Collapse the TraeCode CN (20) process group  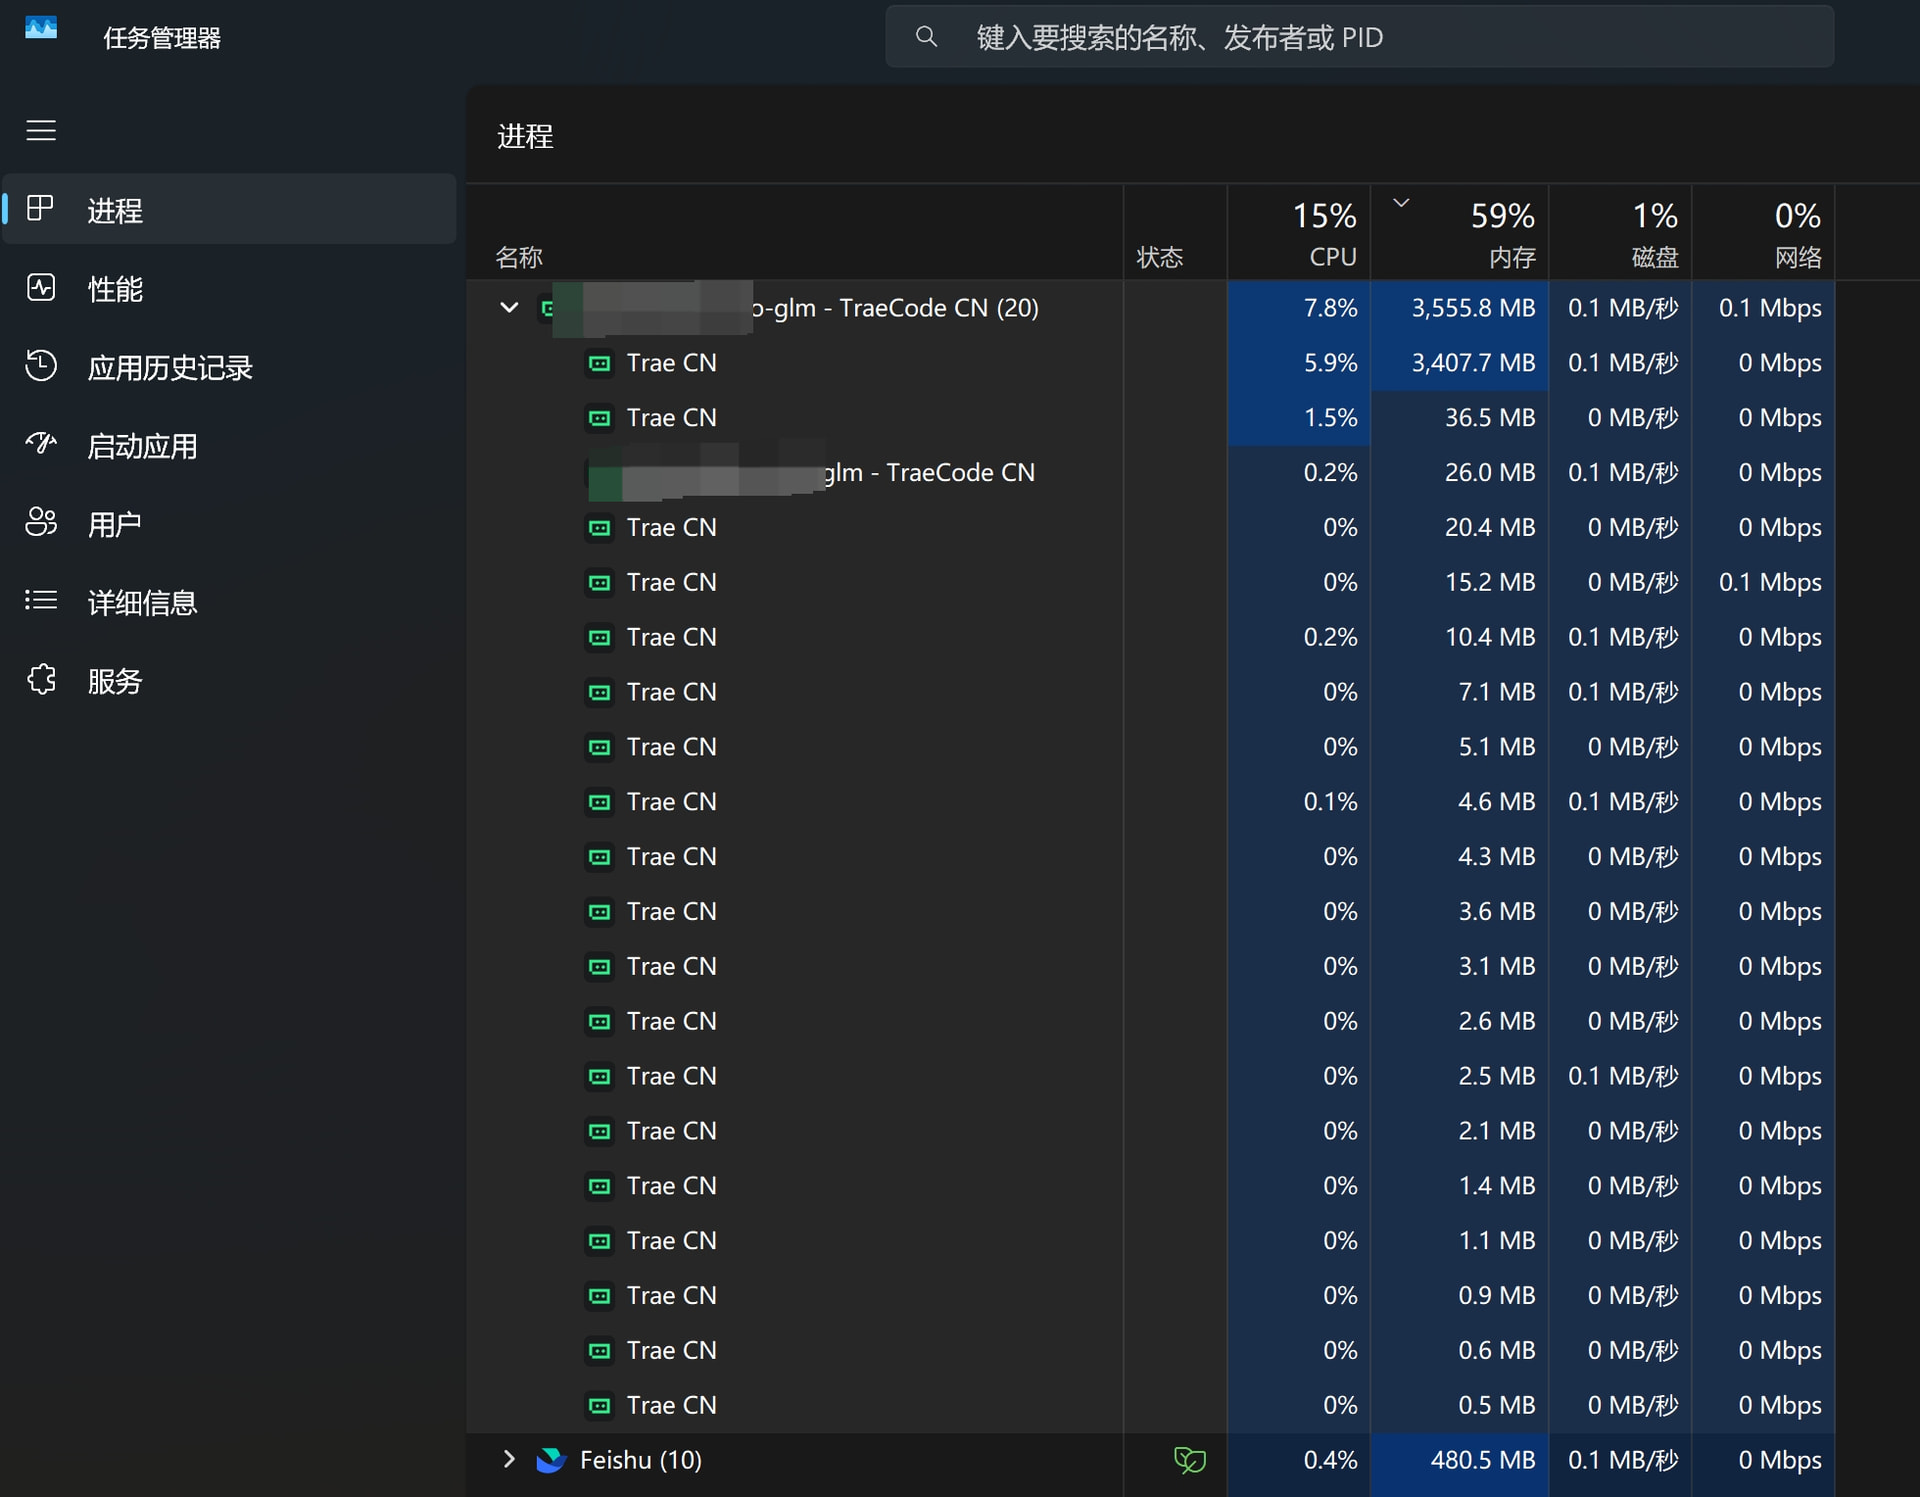click(509, 307)
